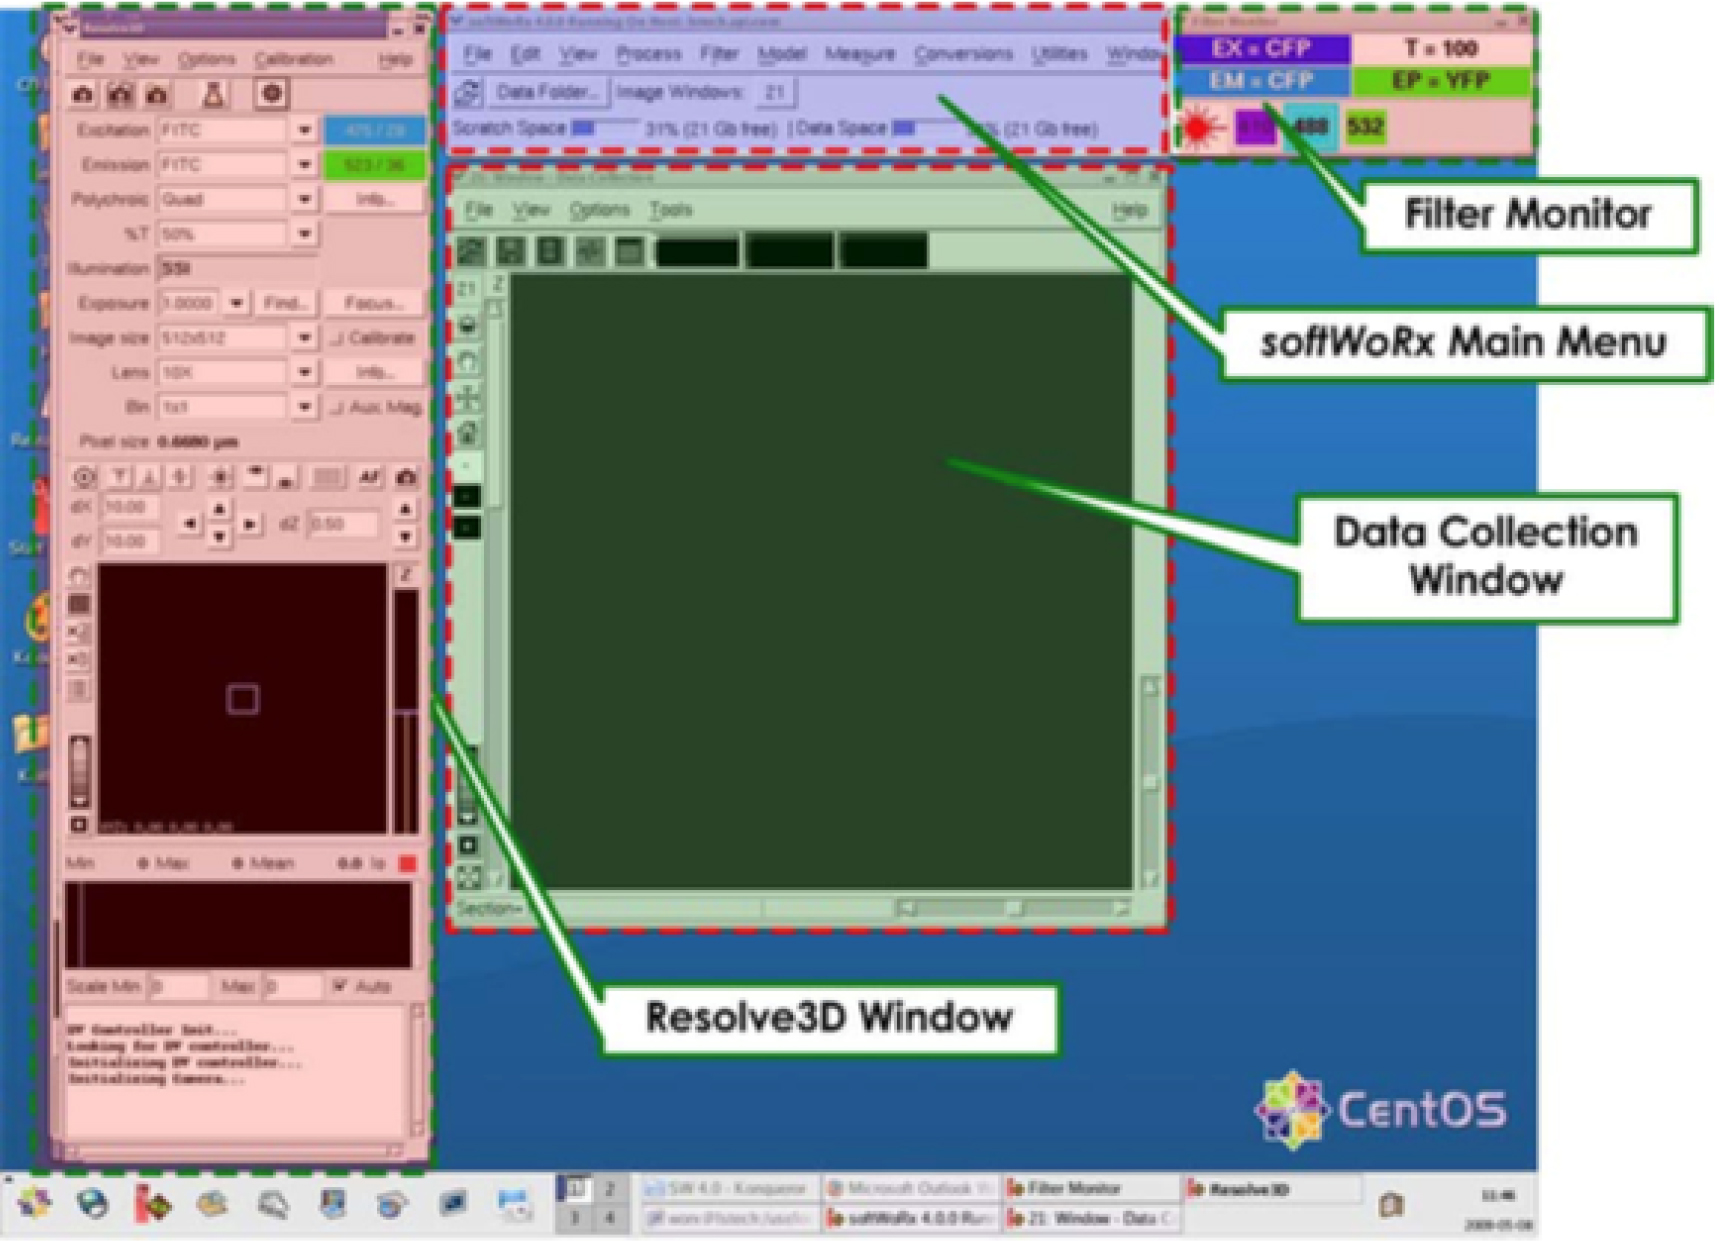Image resolution: width=1719 pixels, height=1243 pixels.
Task: Open the Excitation filter dropdown
Action: click(x=304, y=130)
